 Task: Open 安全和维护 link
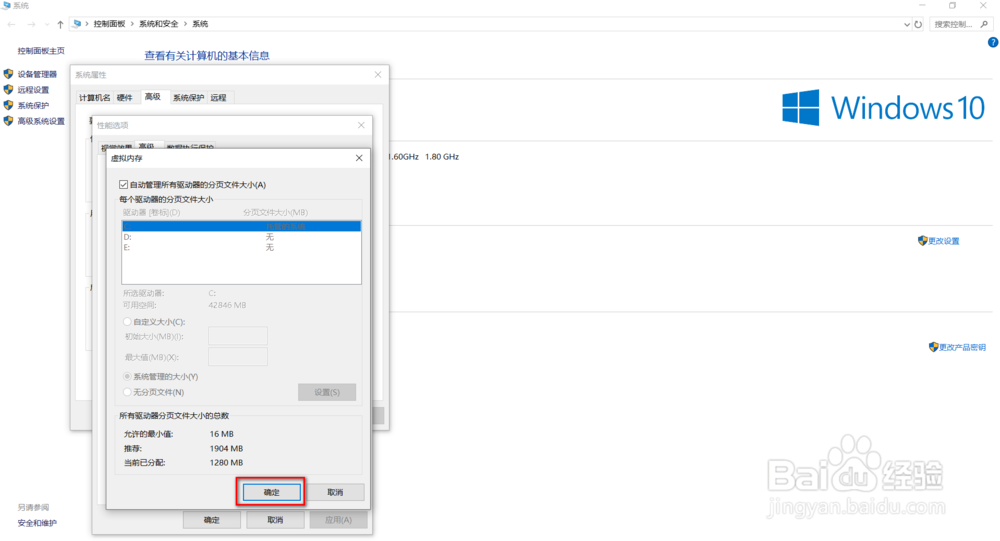[x=37, y=523]
